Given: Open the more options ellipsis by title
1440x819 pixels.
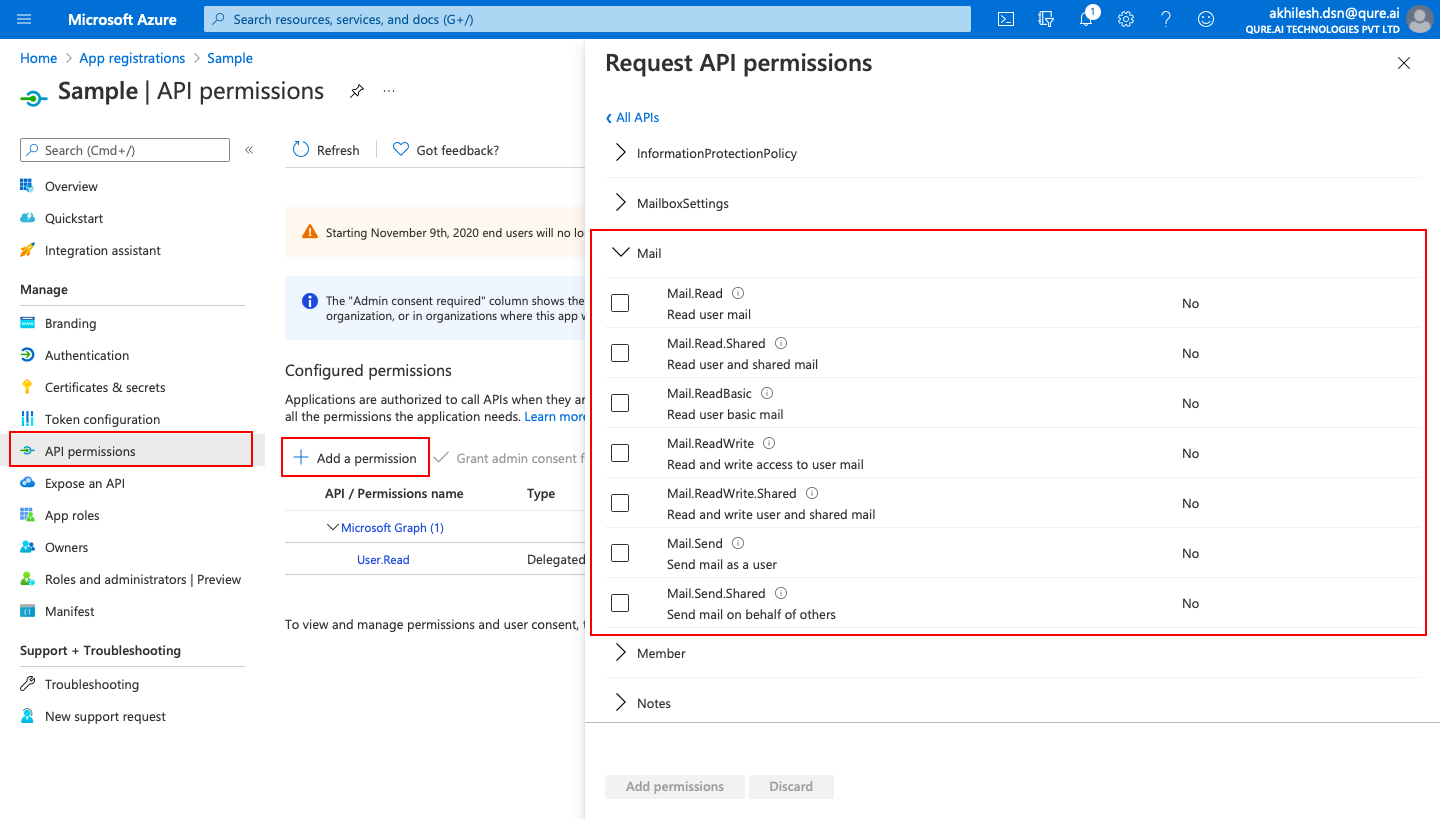Looking at the screenshot, I should pyautogui.click(x=389, y=91).
